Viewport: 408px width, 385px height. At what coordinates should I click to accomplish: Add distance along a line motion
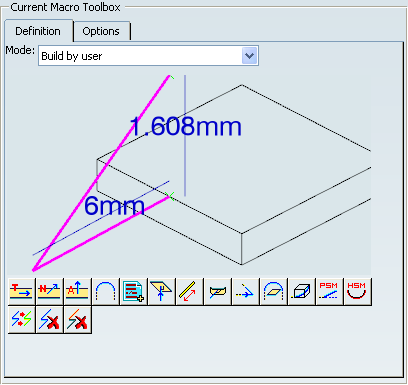point(190,292)
